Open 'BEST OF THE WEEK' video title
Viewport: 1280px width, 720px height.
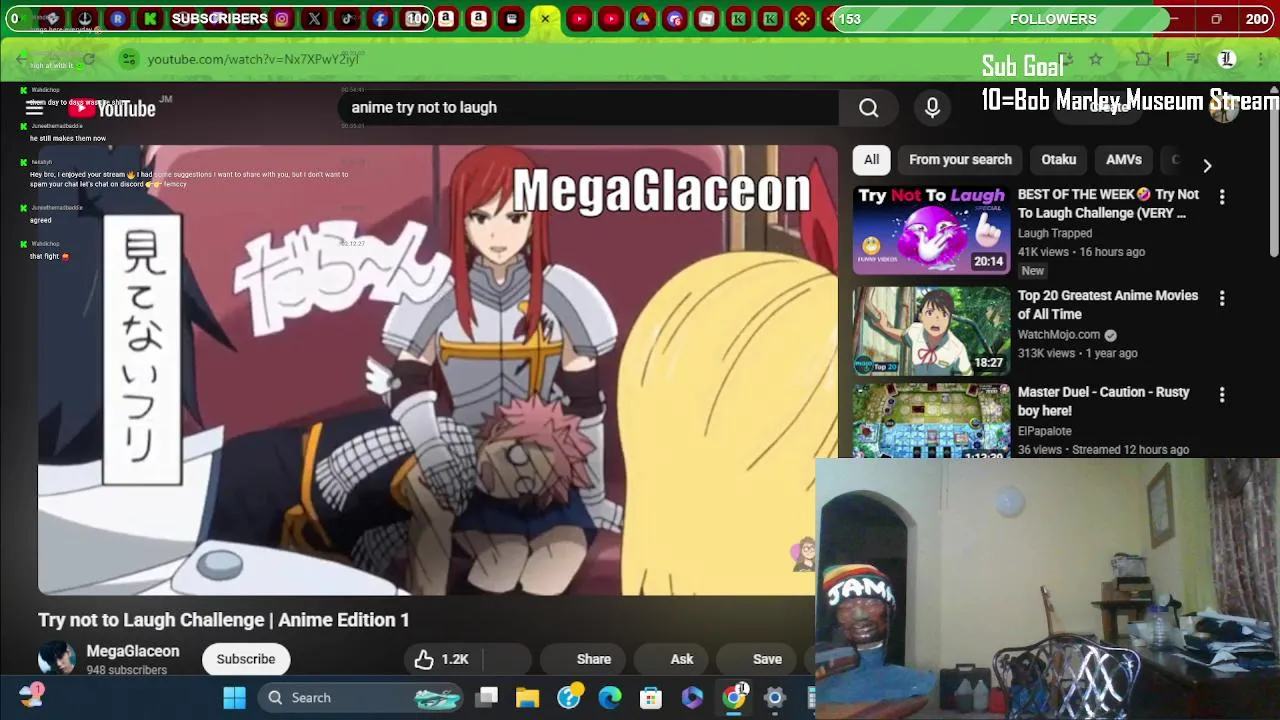[x=1108, y=204]
